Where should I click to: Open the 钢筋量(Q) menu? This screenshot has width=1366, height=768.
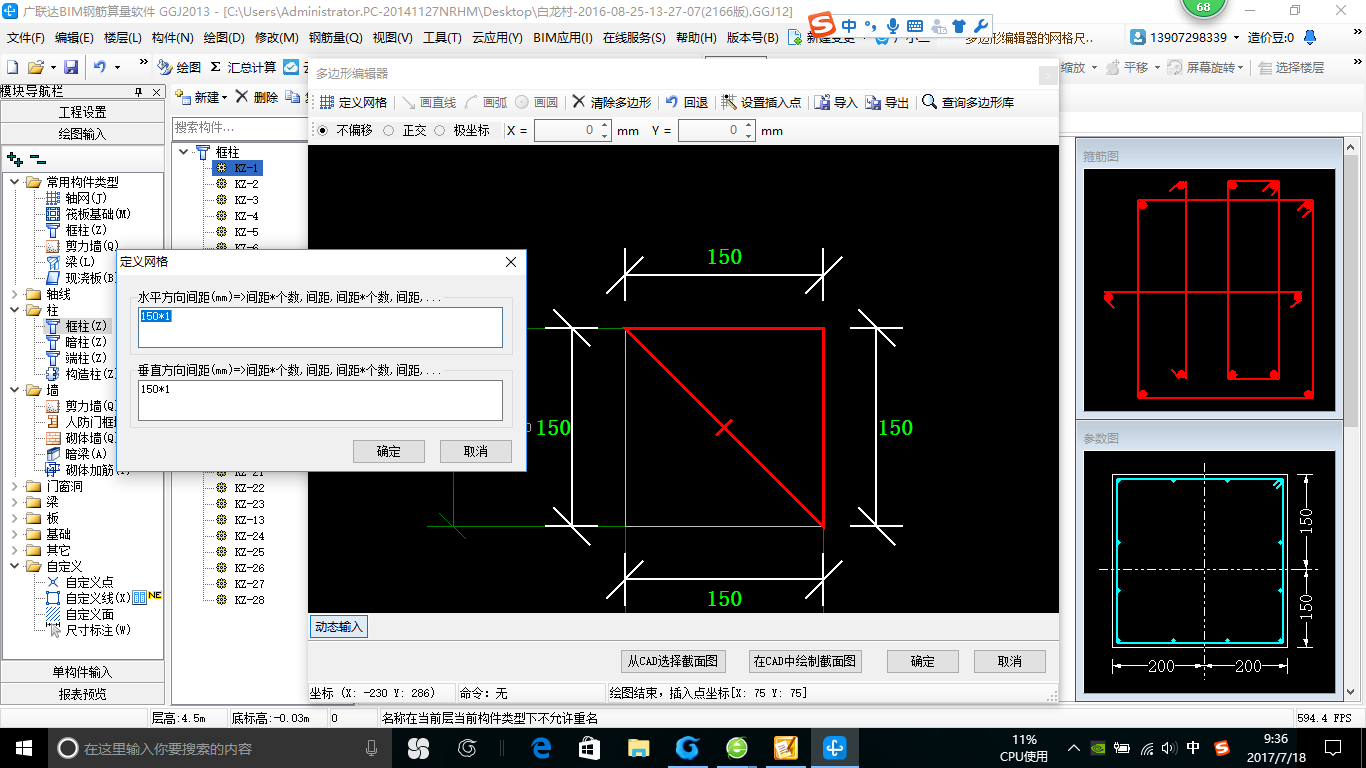tap(335, 37)
